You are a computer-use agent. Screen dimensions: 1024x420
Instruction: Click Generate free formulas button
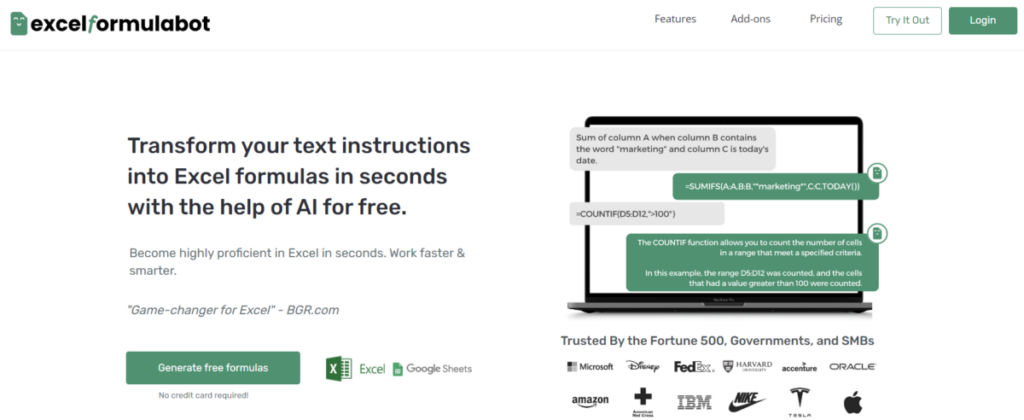click(213, 368)
